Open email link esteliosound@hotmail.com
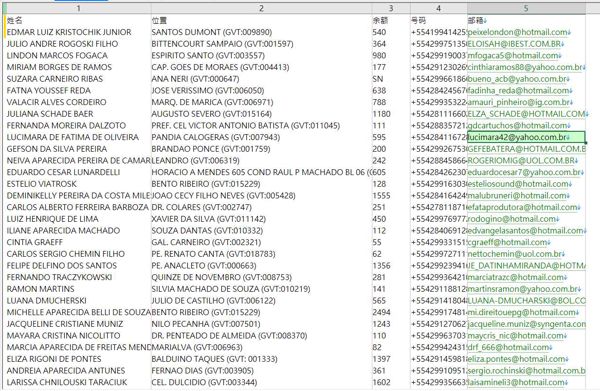This screenshot has width=600, height=391. (x=518, y=184)
